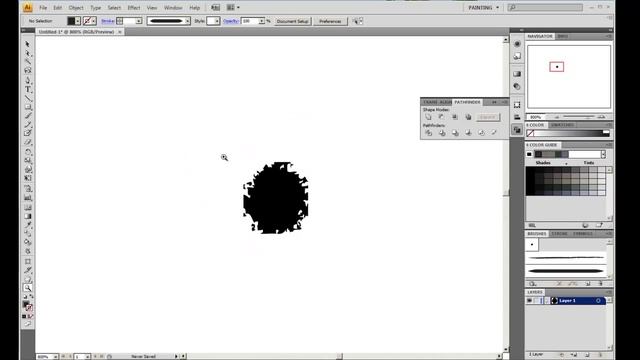This screenshot has height=360, width=640.
Task: Open the Effect menu
Action: coord(133,7)
